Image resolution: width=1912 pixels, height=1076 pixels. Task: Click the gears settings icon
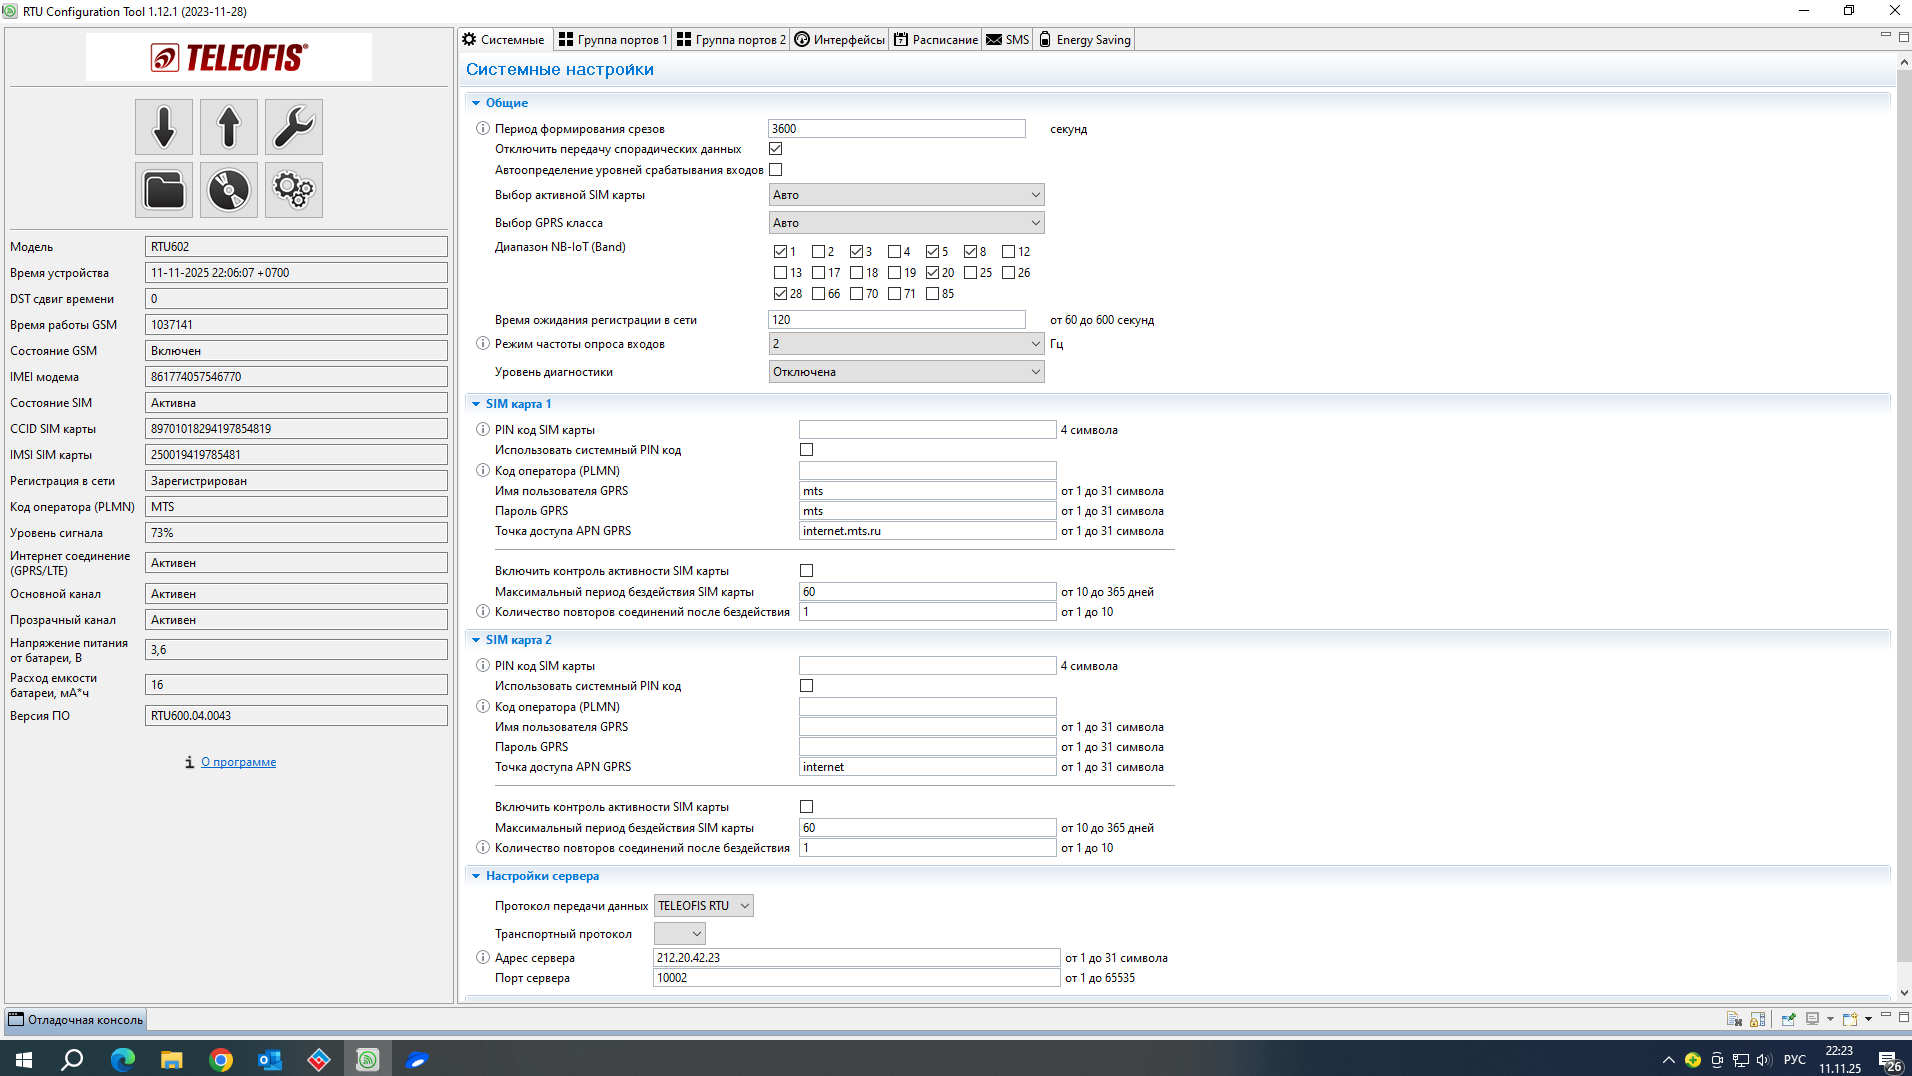tap(294, 190)
